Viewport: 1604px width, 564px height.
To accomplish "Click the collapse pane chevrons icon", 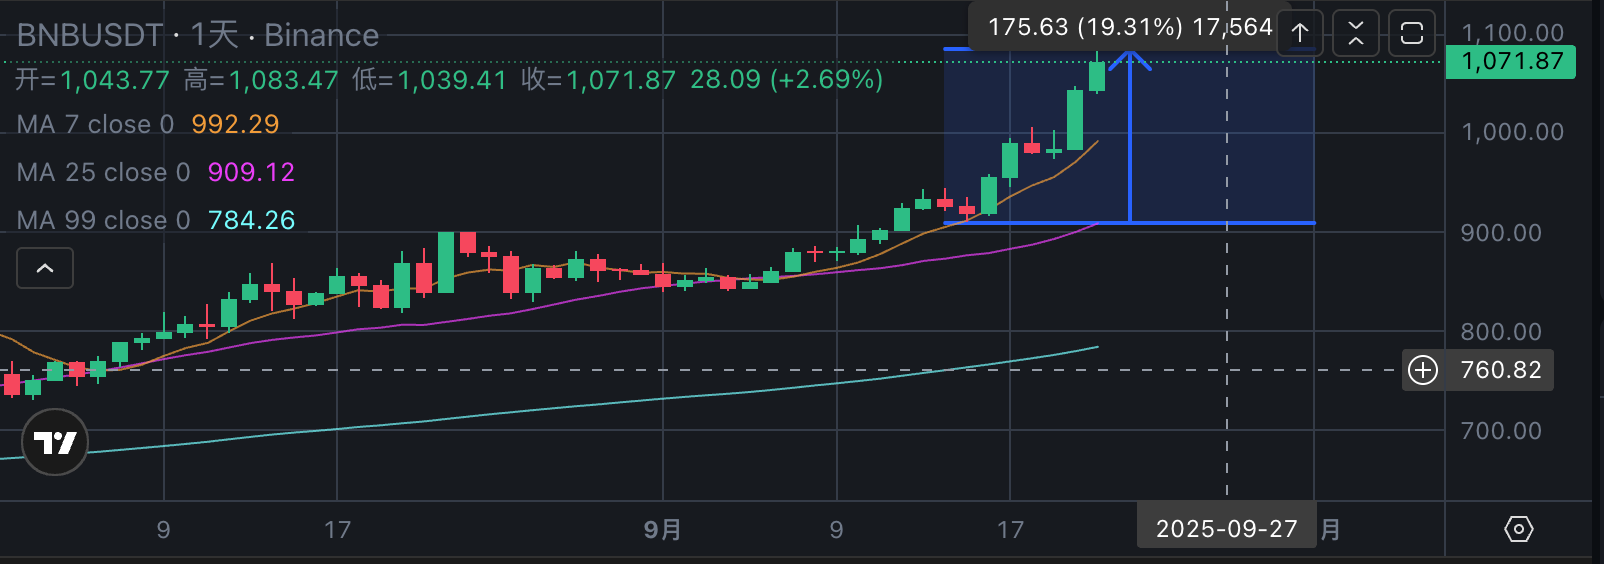I will tap(1356, 33).
